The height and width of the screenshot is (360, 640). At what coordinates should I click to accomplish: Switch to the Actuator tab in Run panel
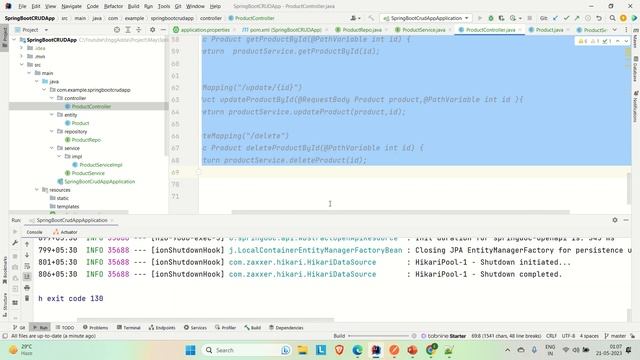coord(65,232)
